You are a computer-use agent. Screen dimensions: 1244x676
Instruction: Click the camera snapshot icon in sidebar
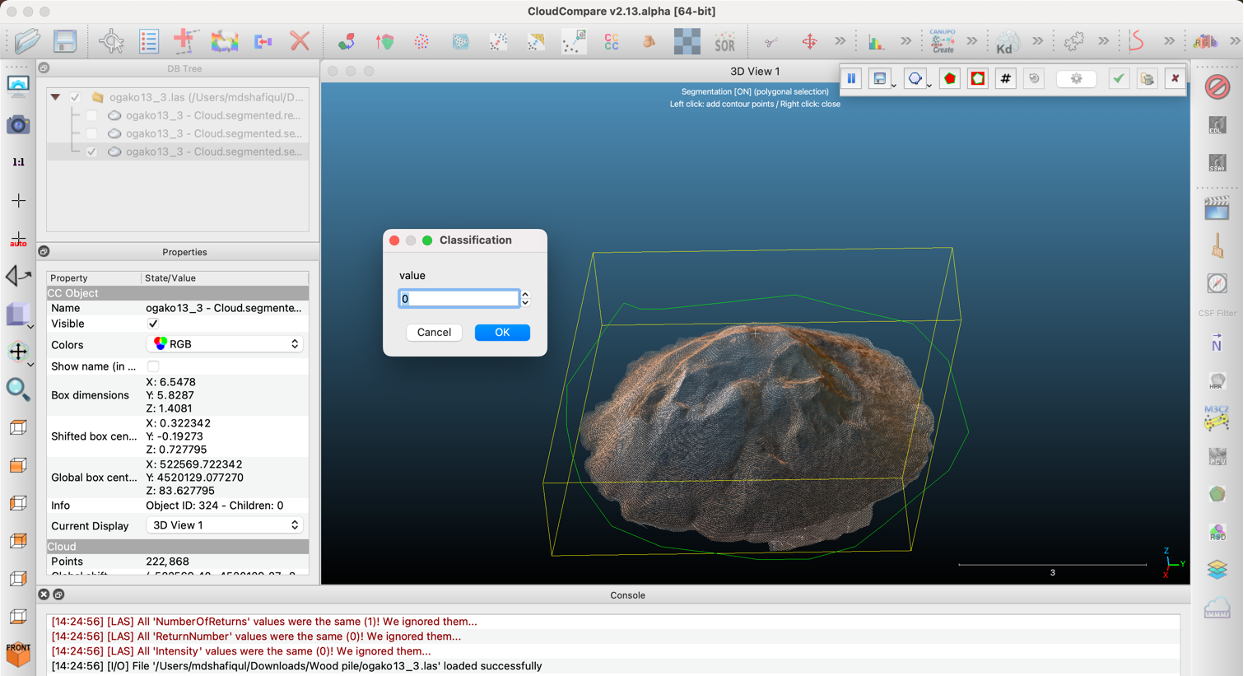18,125
